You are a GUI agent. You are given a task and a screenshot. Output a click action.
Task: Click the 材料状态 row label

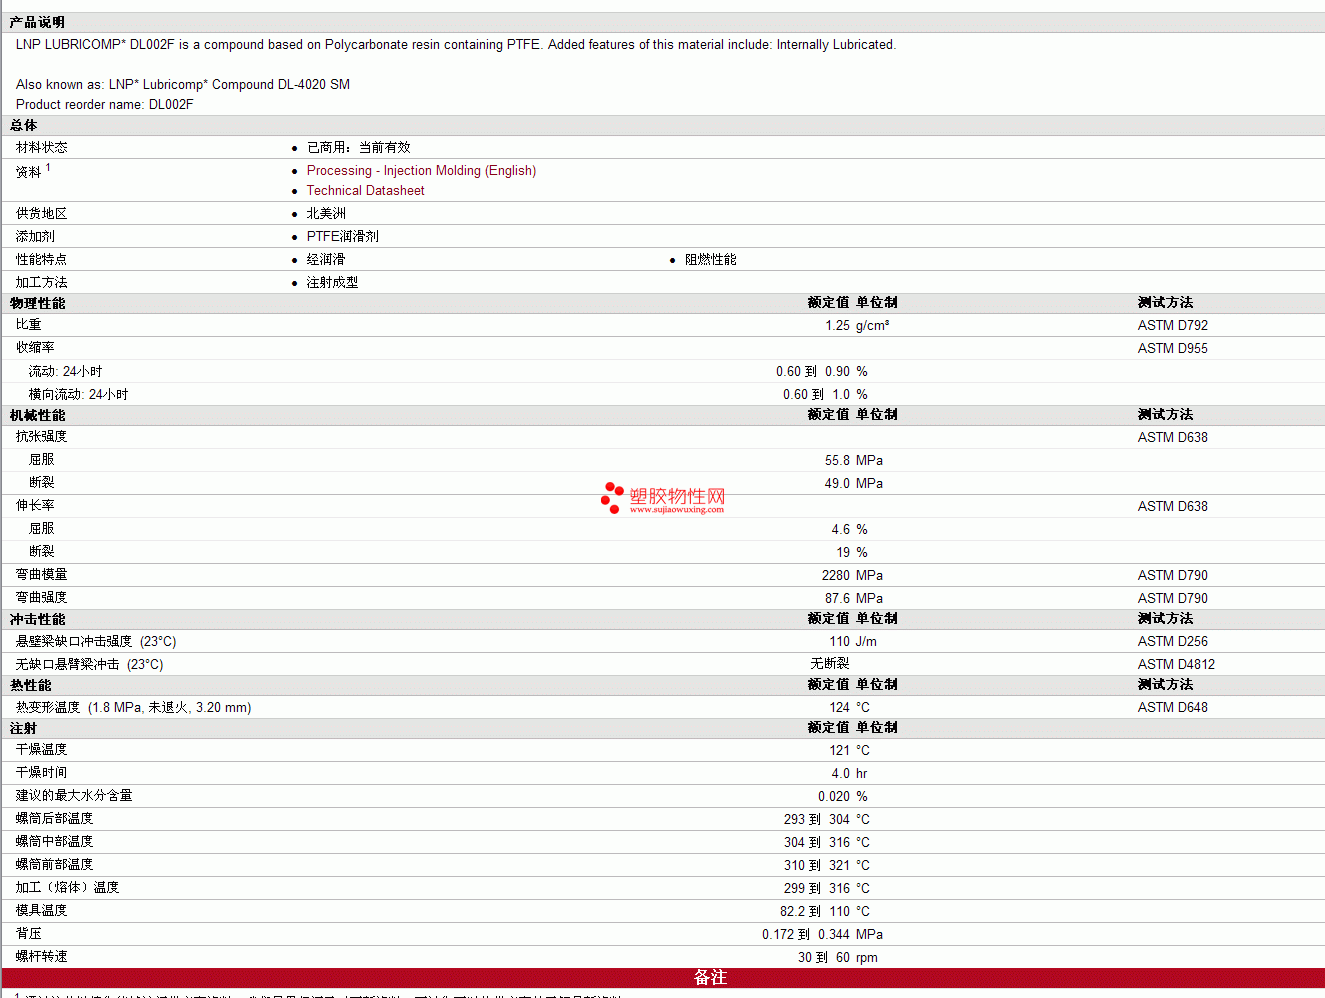(x=41, y=148)
